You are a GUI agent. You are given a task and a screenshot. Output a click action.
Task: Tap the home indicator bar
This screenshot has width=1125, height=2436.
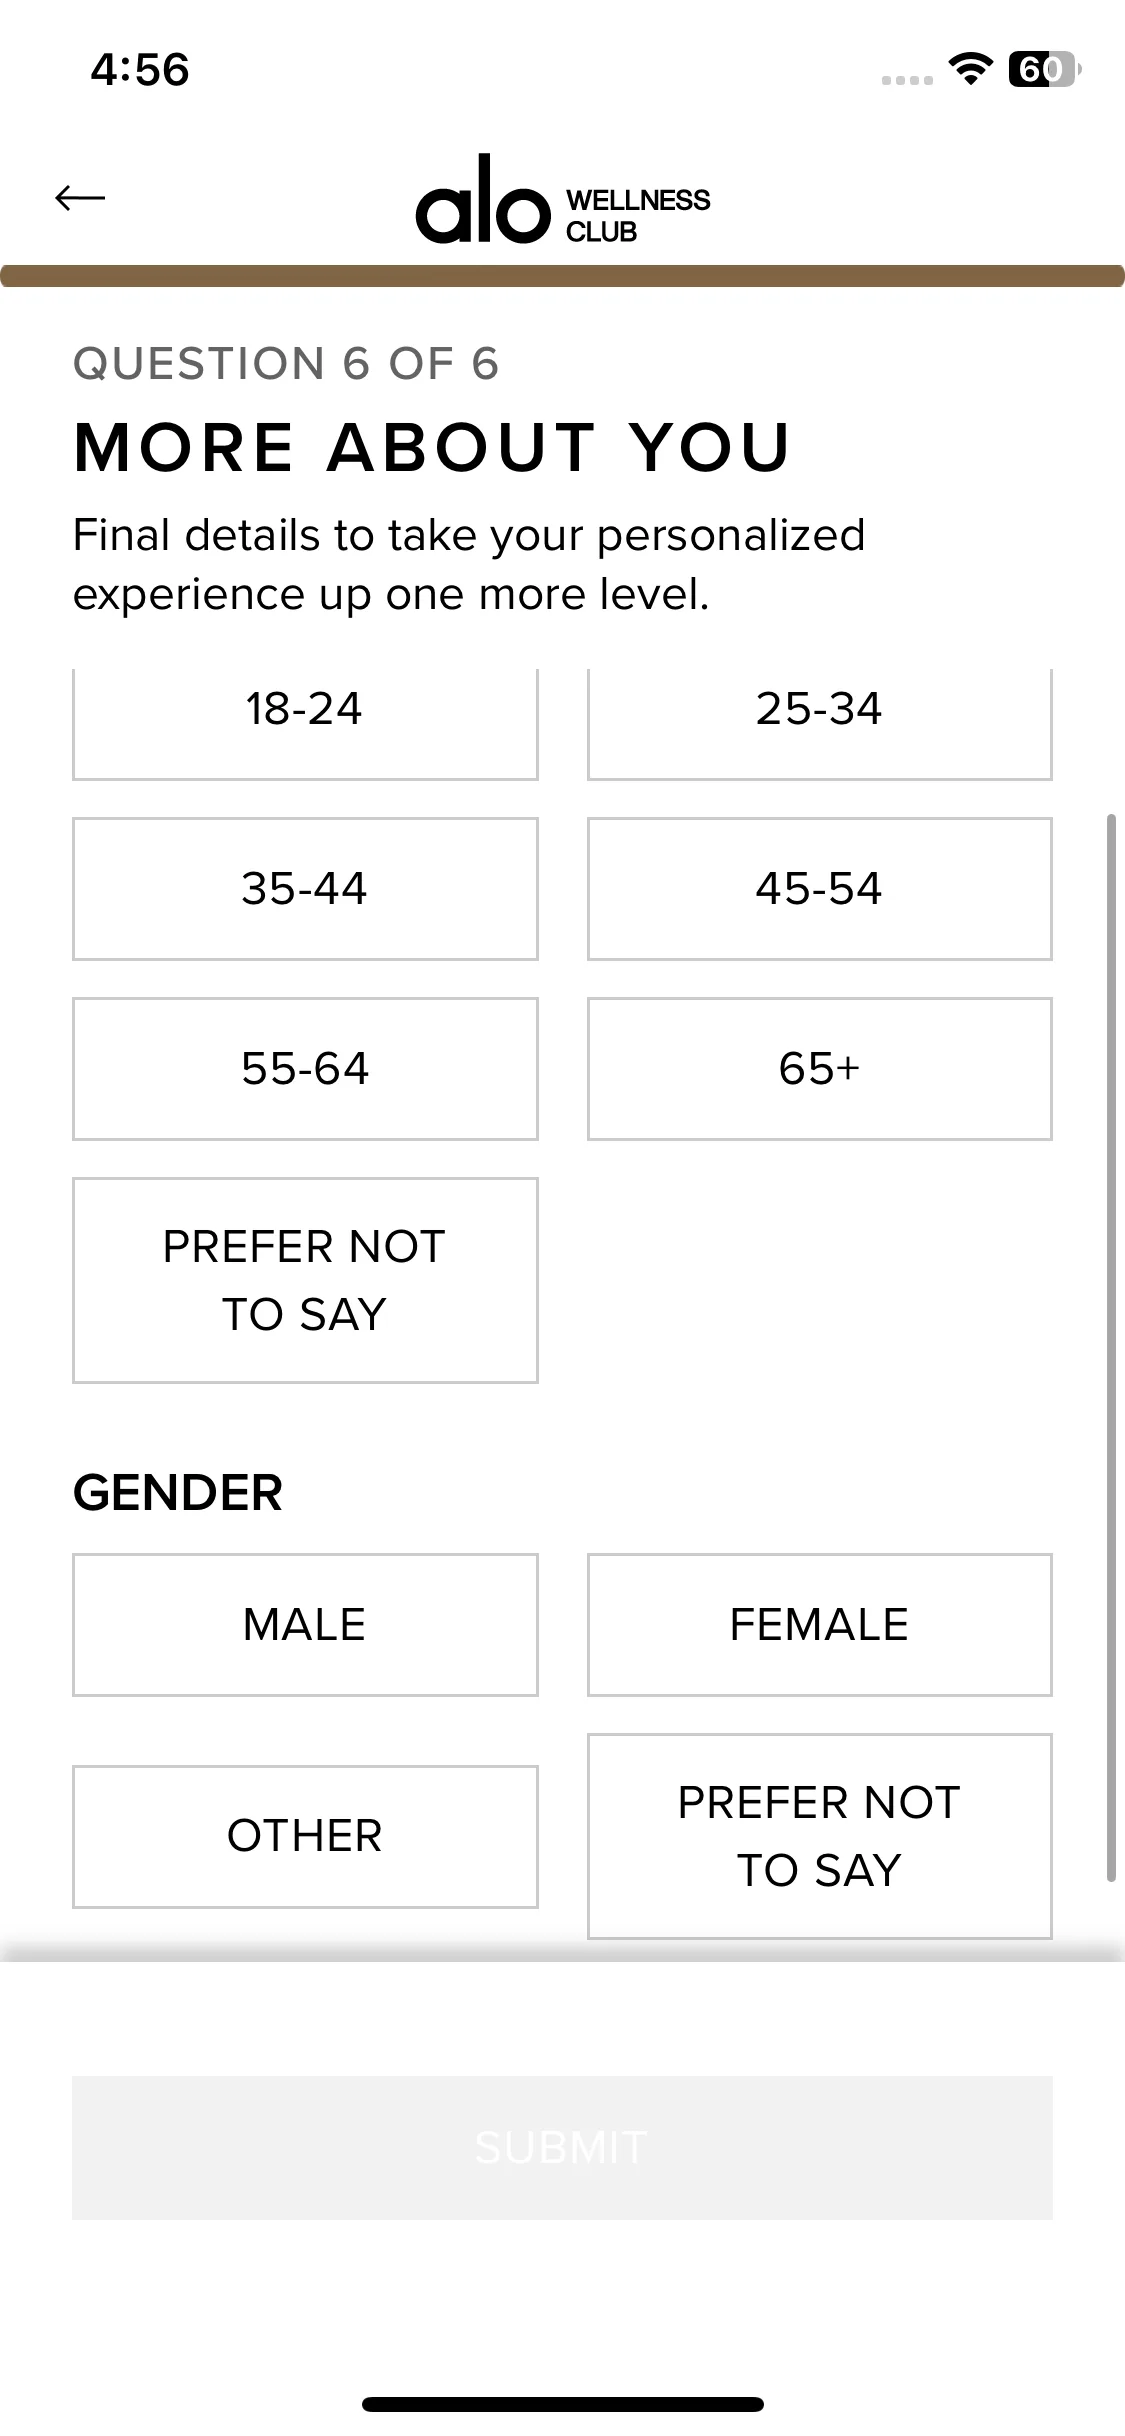(x=562, y=2404)
